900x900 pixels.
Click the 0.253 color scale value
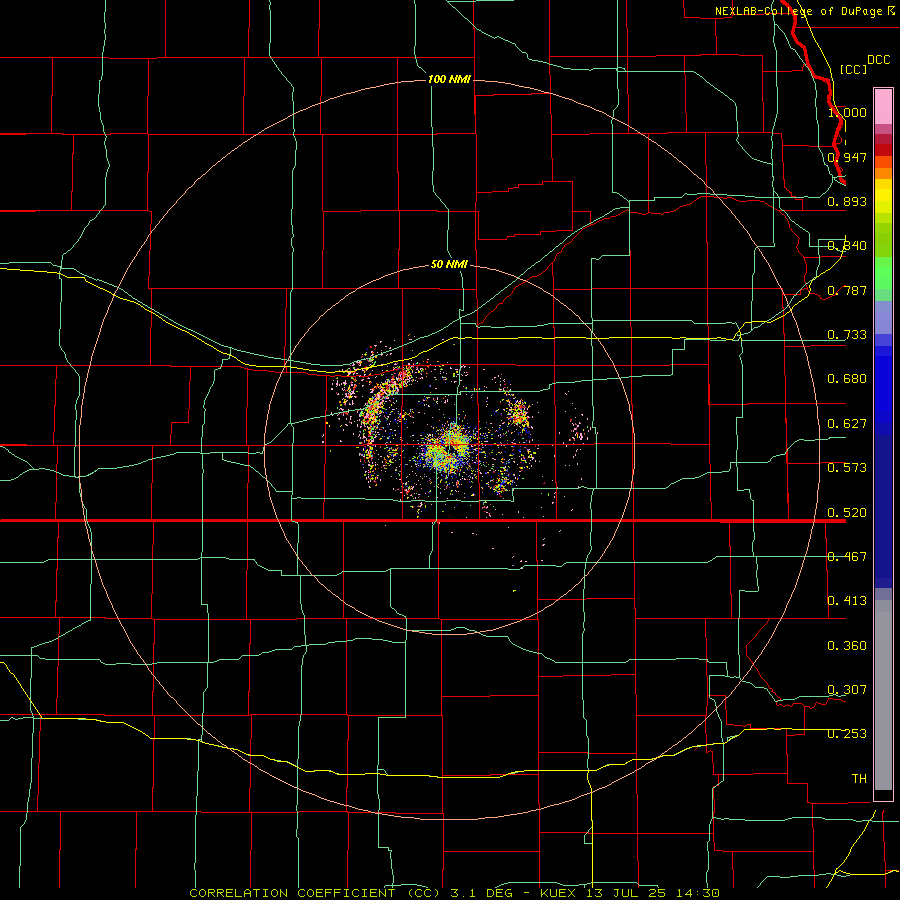tap(847, 734)
